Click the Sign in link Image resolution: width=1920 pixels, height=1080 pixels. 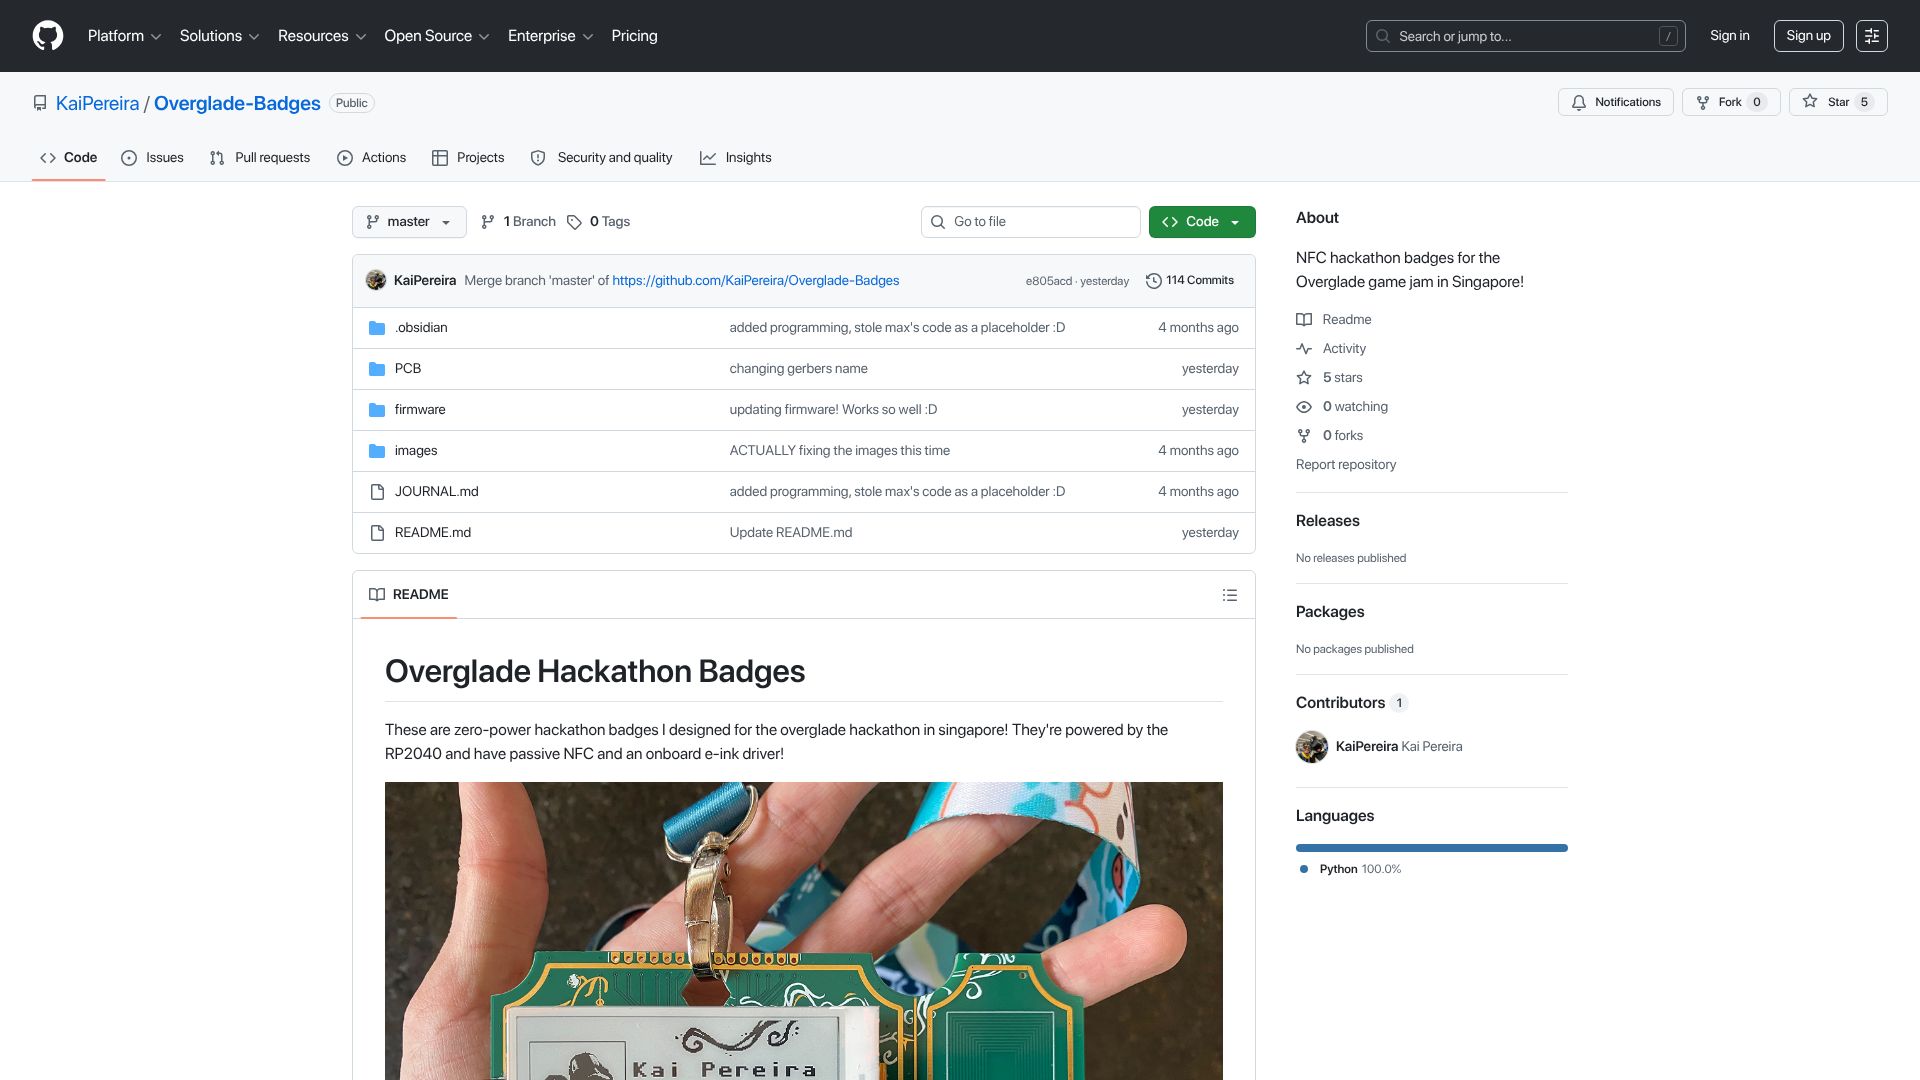[x=1729, y=36]
